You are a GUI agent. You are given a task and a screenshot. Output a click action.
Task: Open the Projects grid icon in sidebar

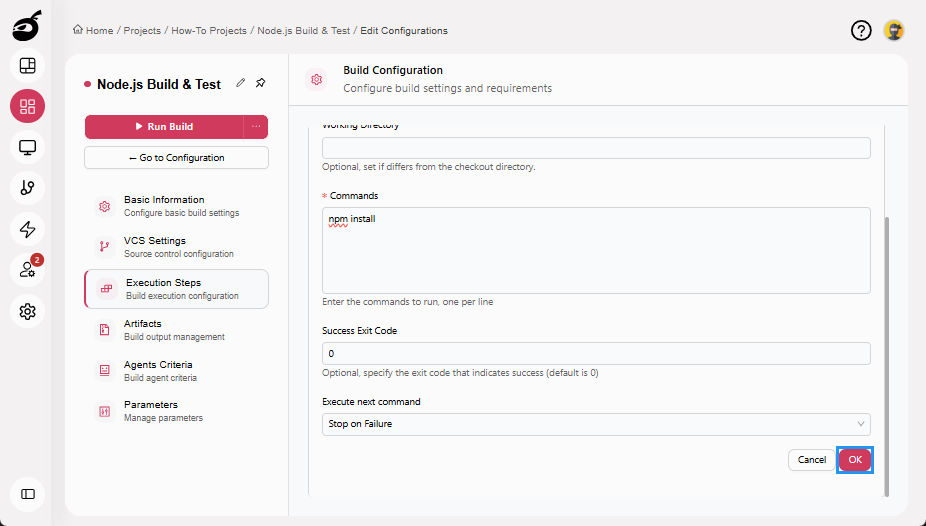27,106
